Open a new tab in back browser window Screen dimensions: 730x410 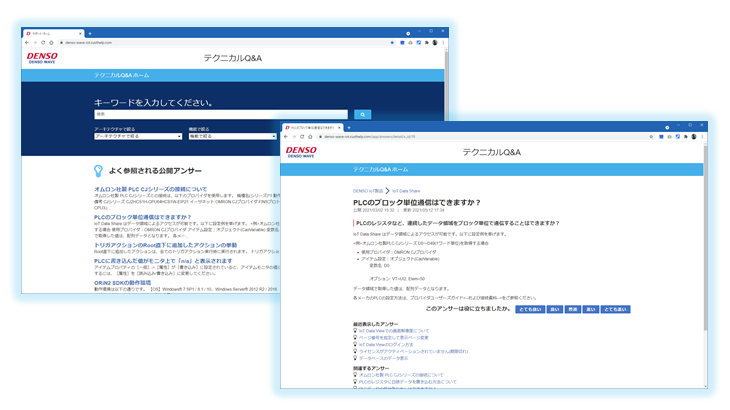[x=90, y=34]
